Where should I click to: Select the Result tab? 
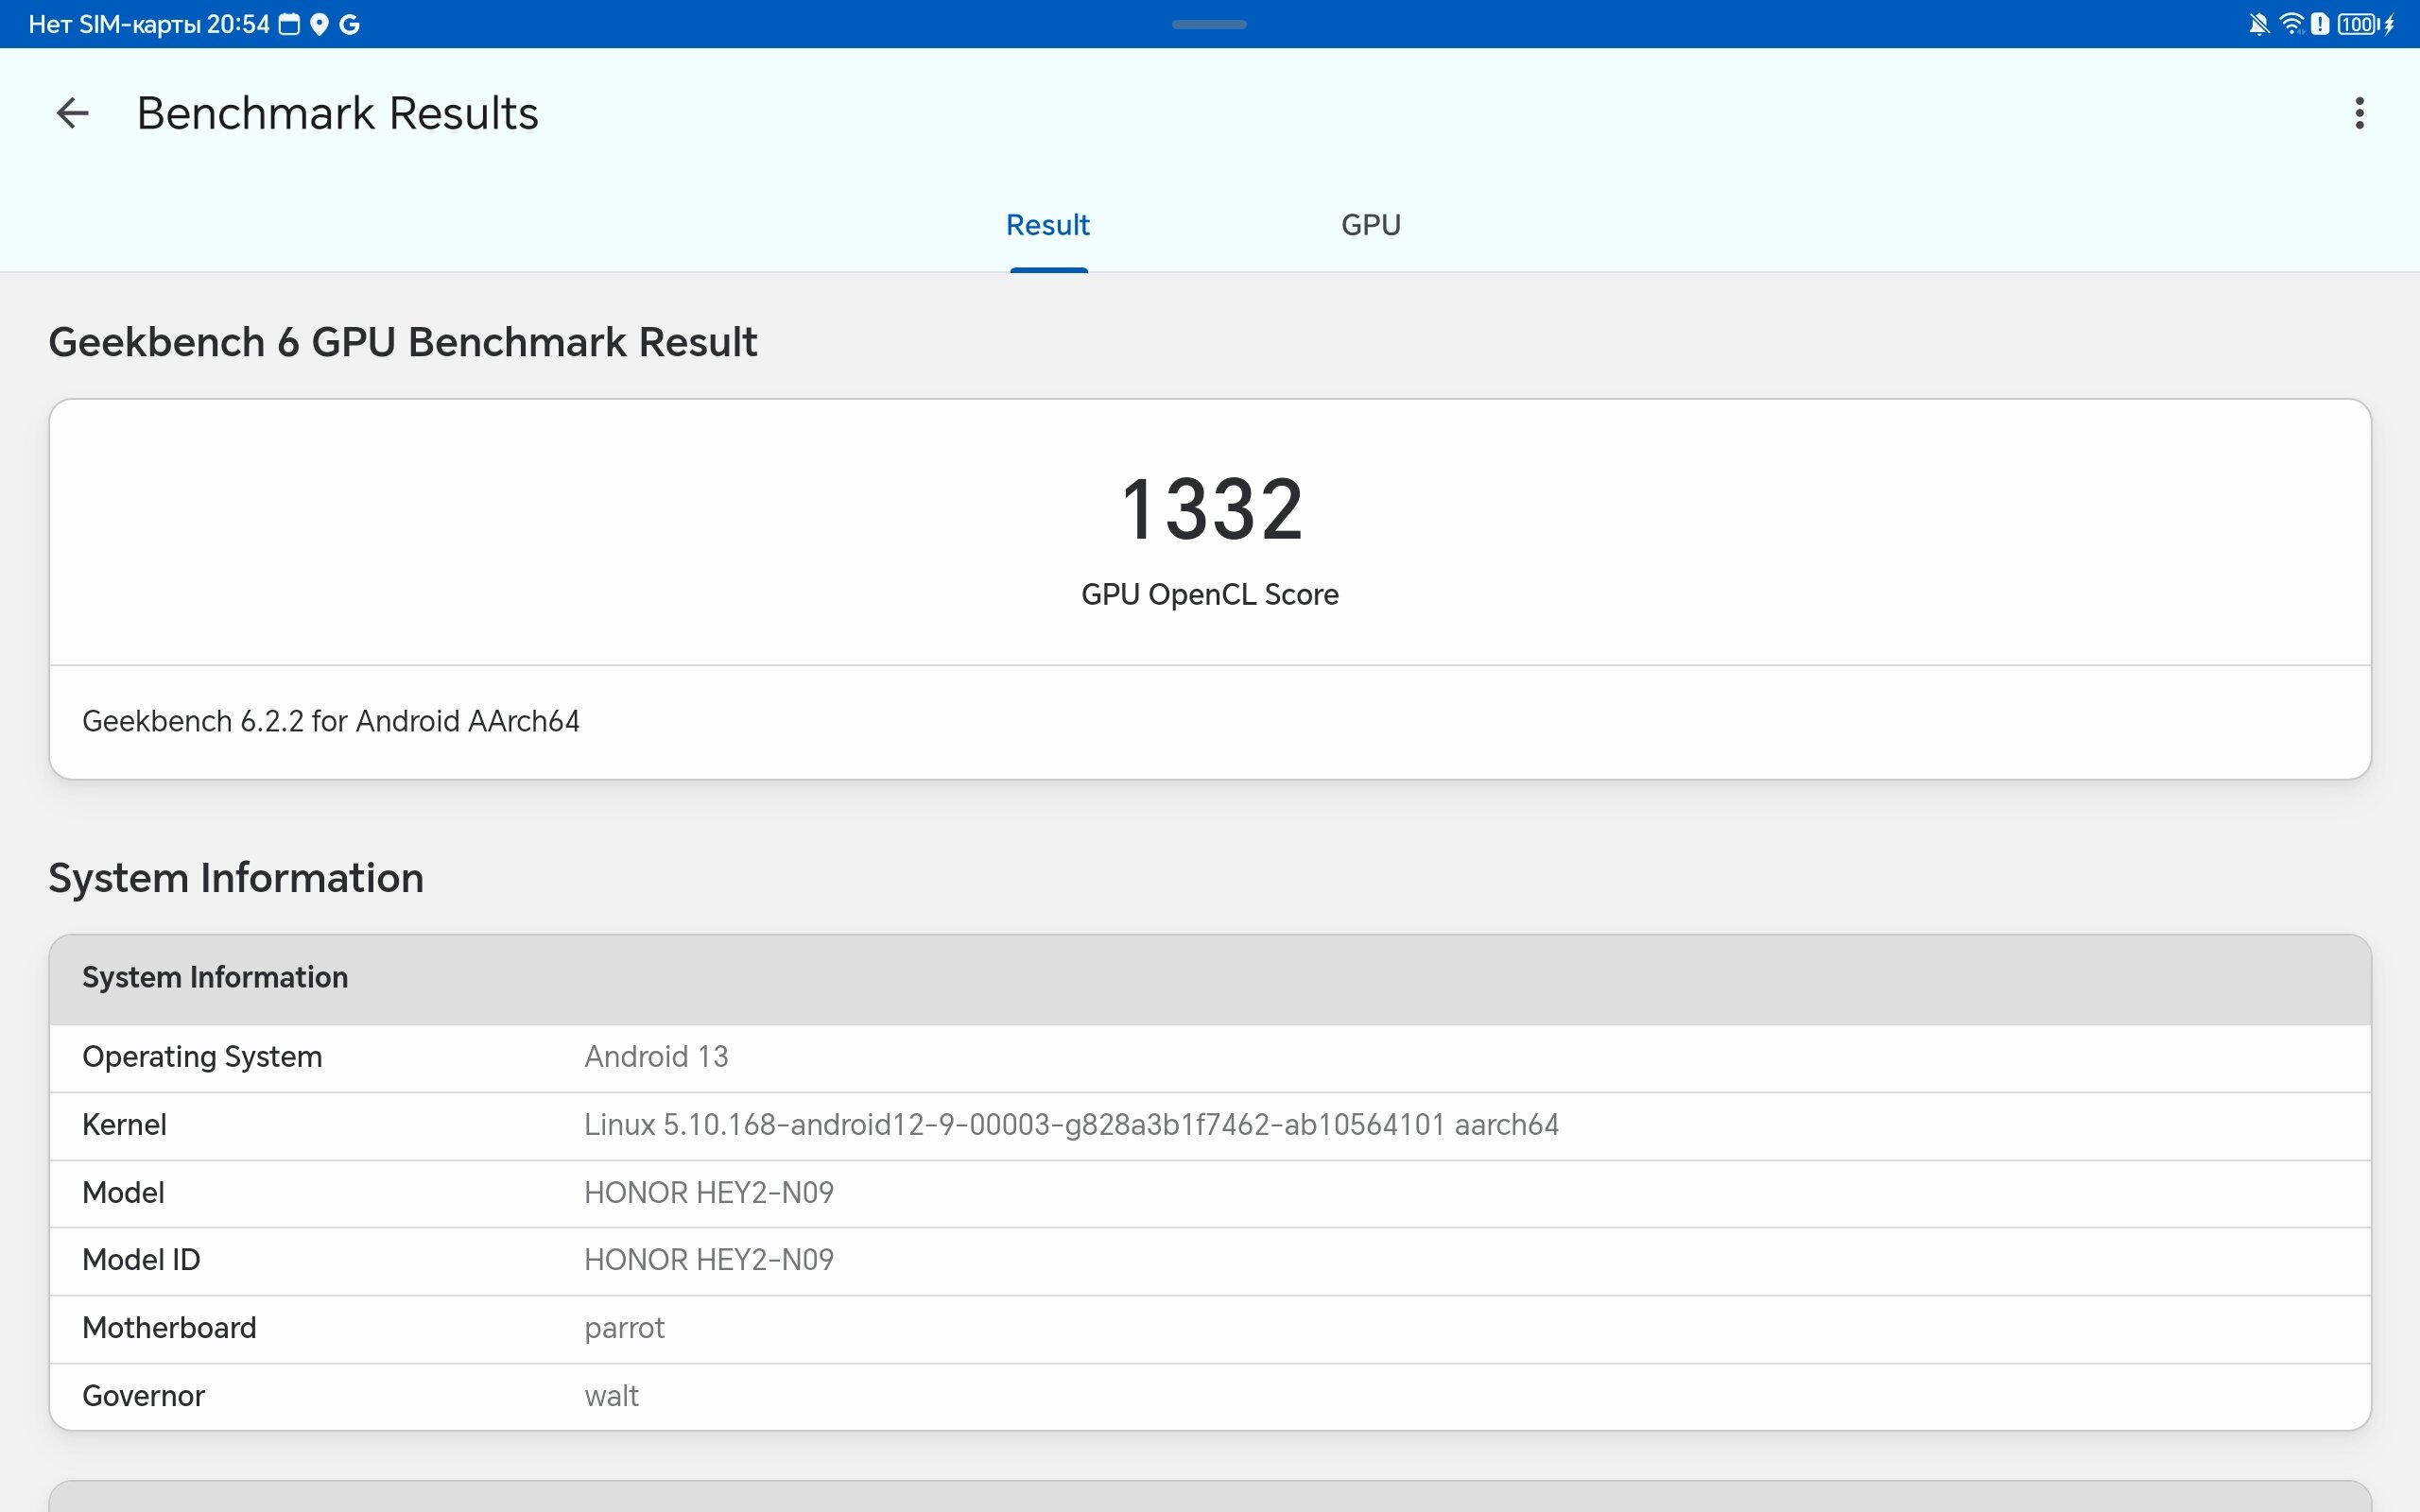[1047, 225]
